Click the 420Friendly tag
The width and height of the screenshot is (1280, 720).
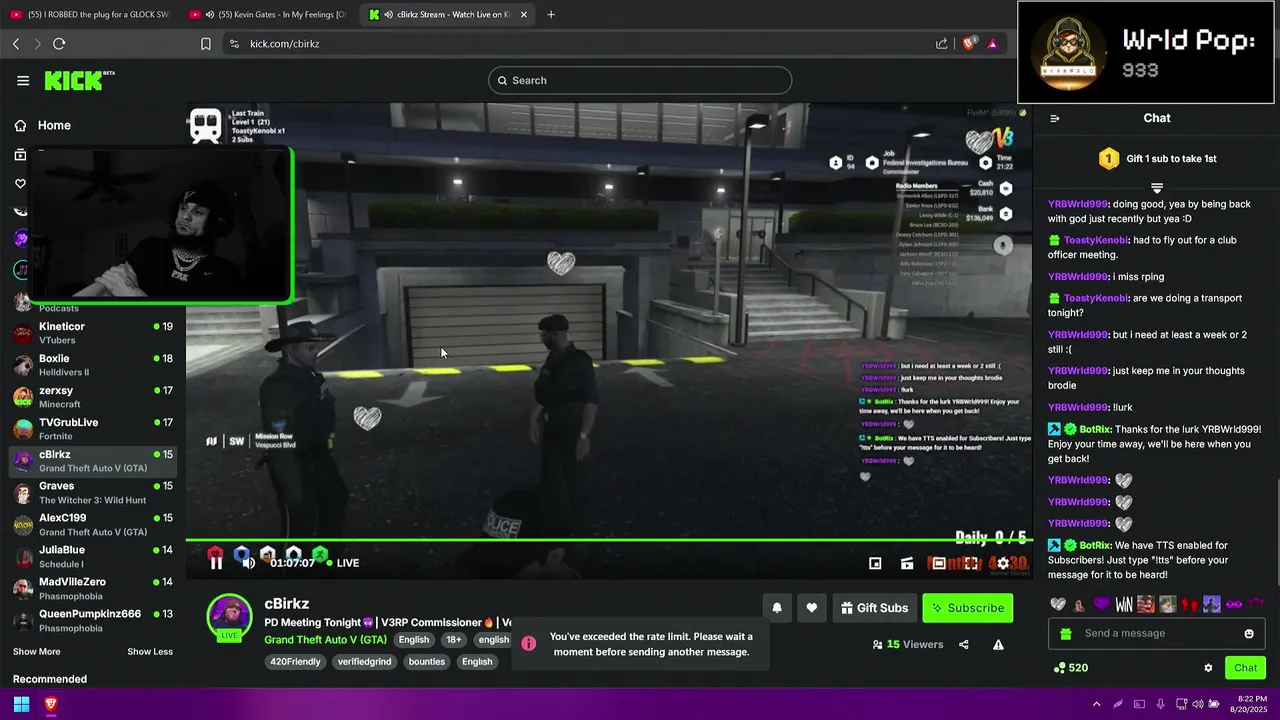click(297, 662)
